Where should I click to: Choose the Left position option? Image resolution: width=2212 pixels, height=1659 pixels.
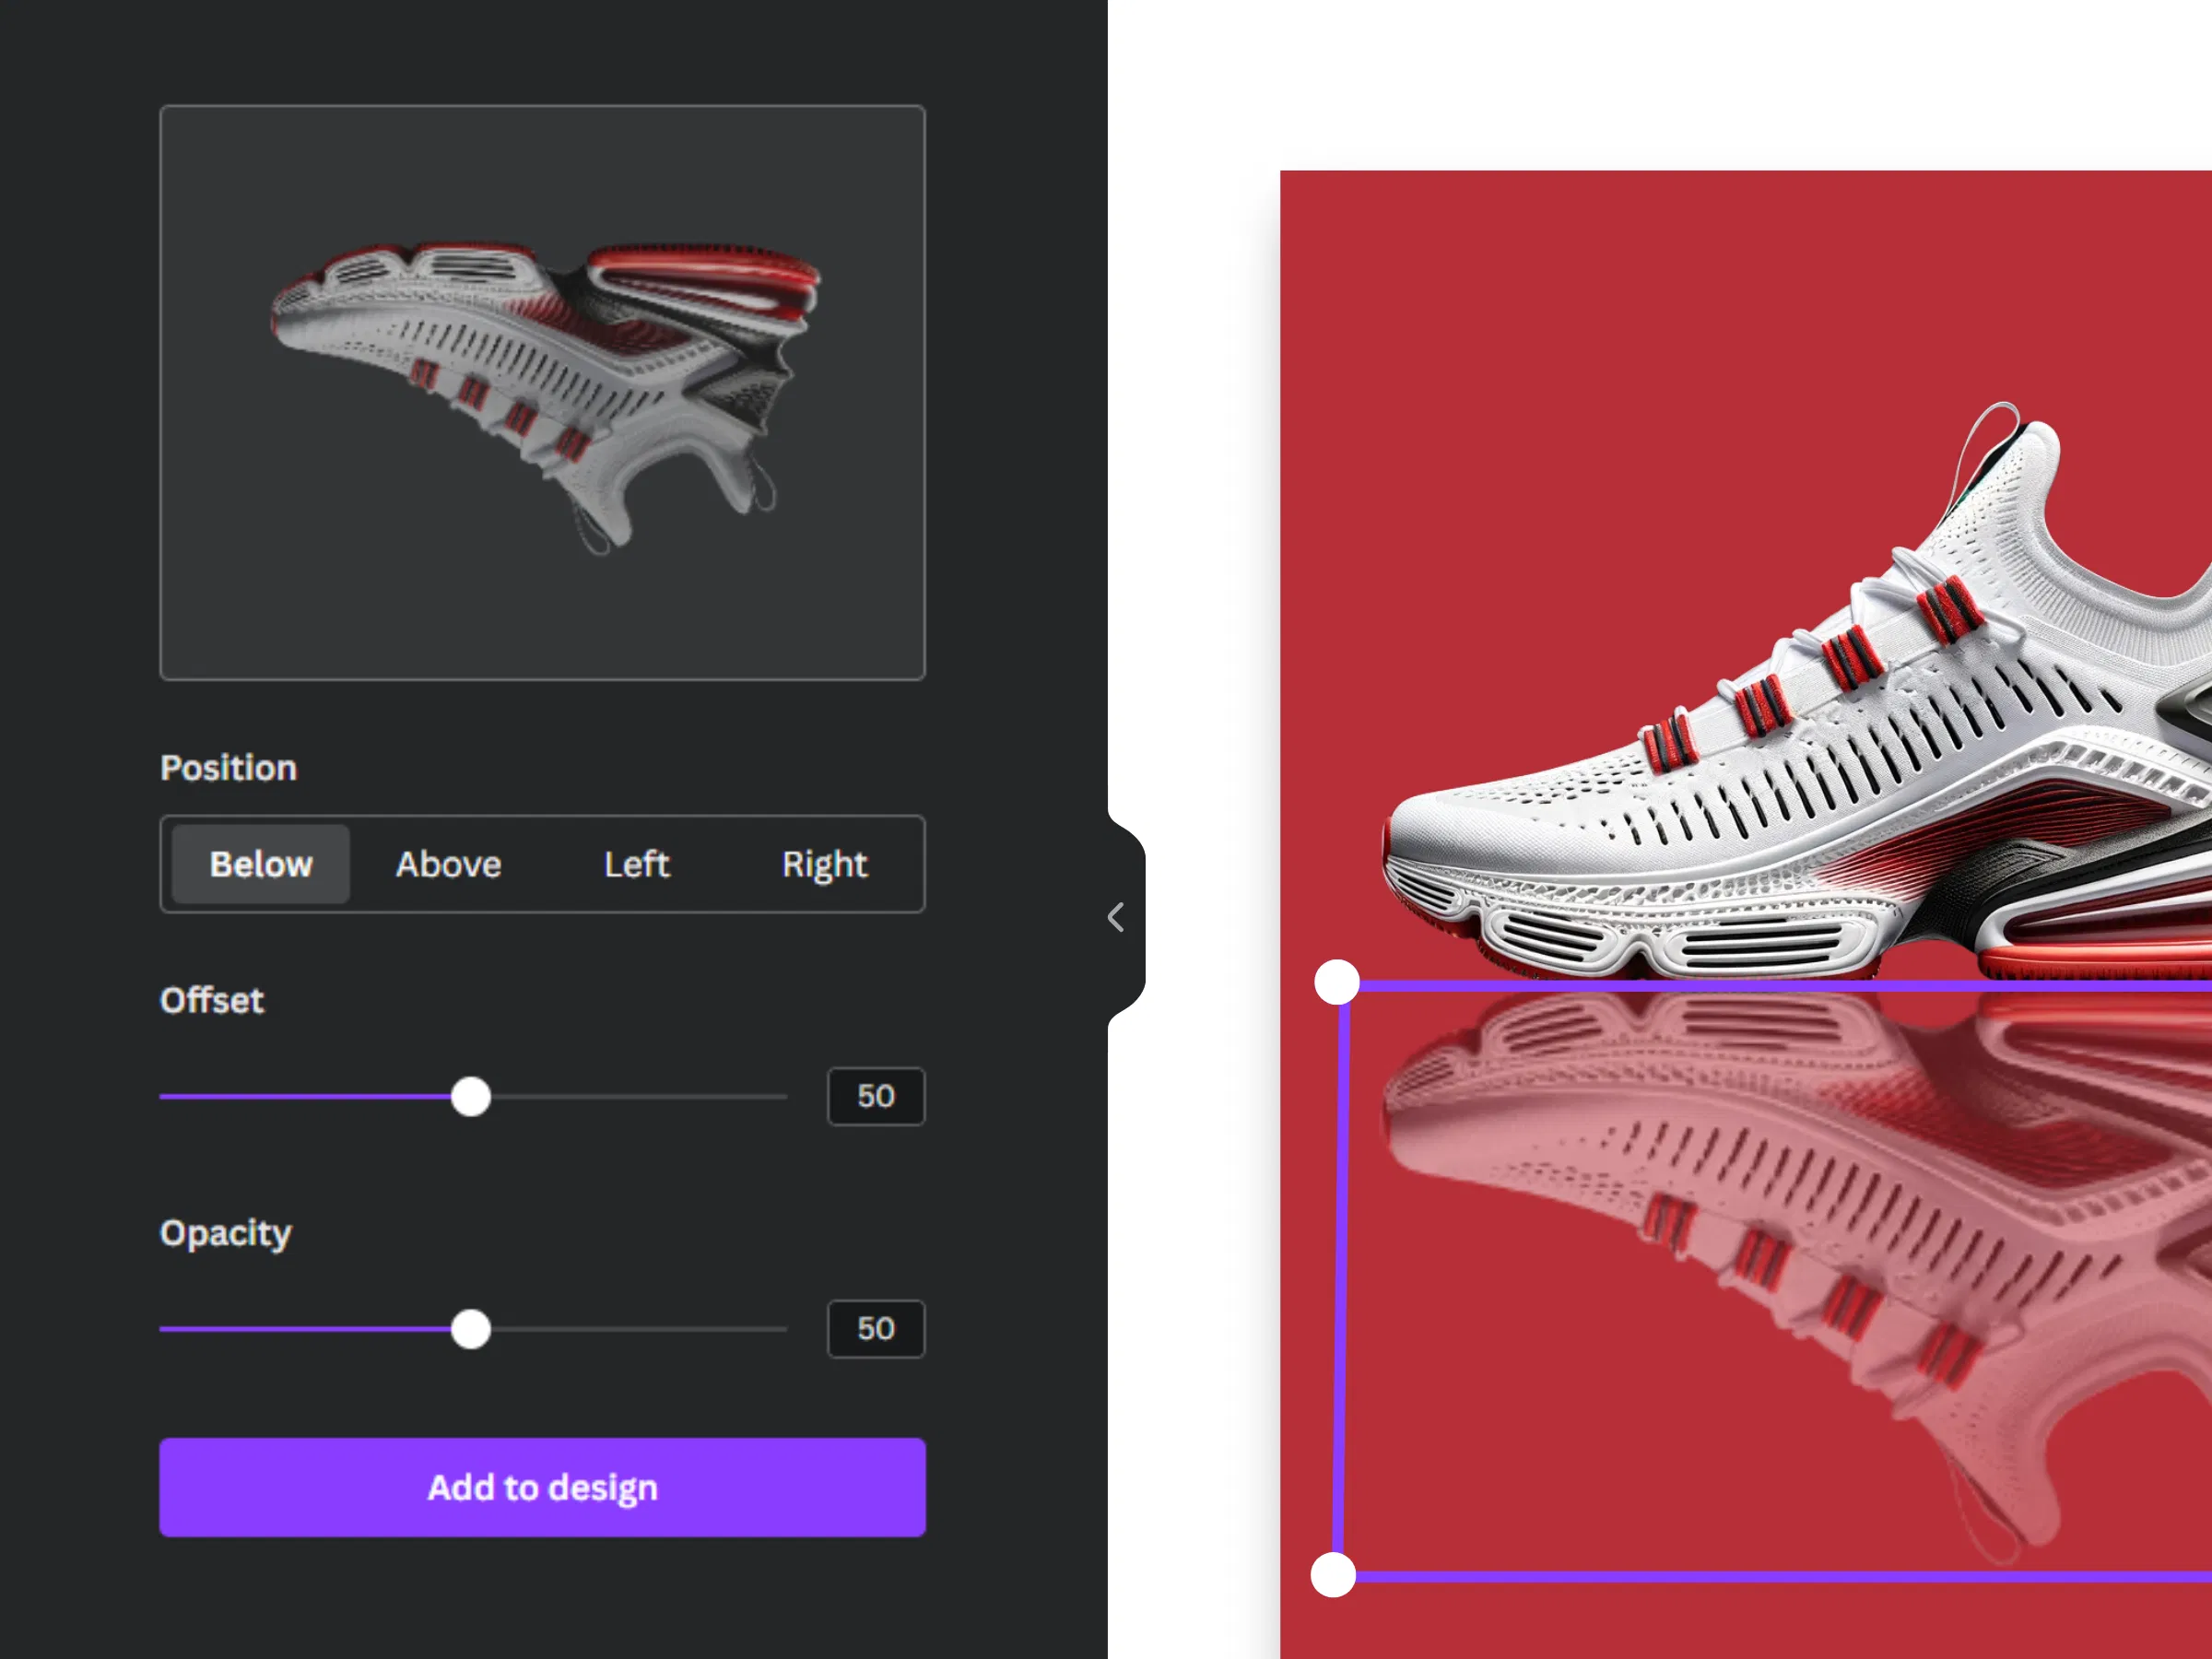pos(636,864)
